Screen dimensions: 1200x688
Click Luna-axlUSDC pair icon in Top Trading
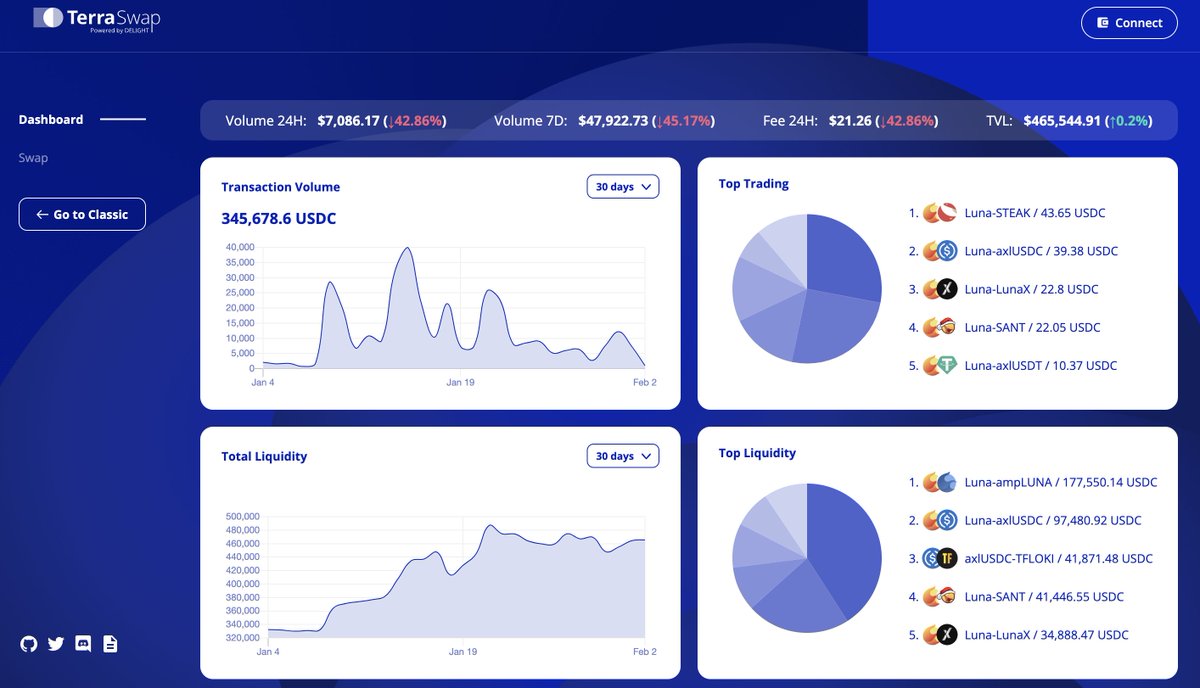click(940, 251)
